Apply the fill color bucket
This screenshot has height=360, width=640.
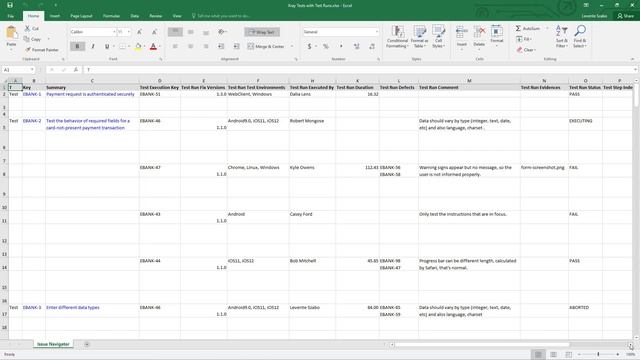point(138,47)
